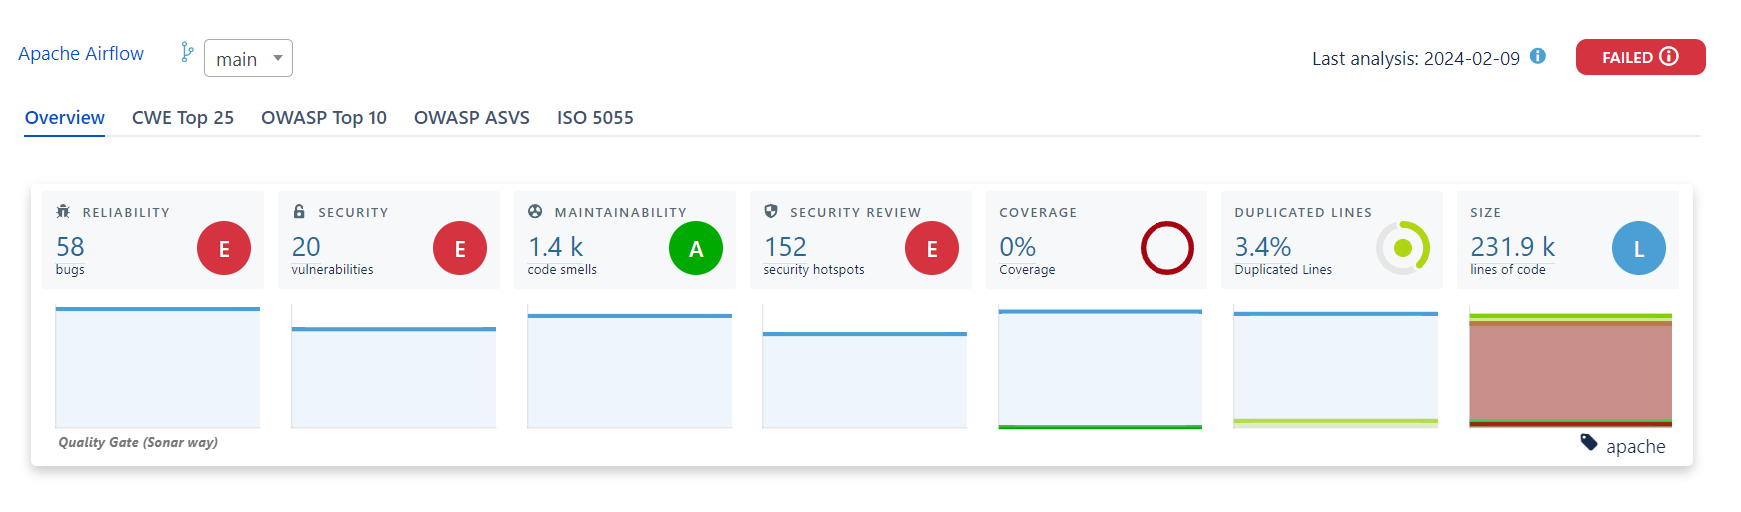Viewport: 1741px width, 512px height.
Task: Click the RELIABILITY card heading
Action: [126, 212]
